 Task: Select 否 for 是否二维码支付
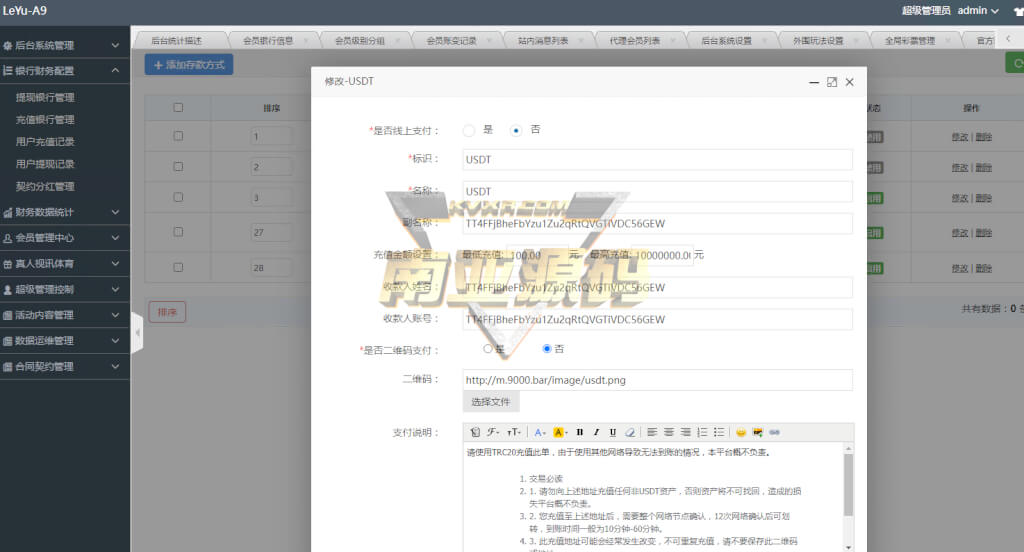point(547,349)
